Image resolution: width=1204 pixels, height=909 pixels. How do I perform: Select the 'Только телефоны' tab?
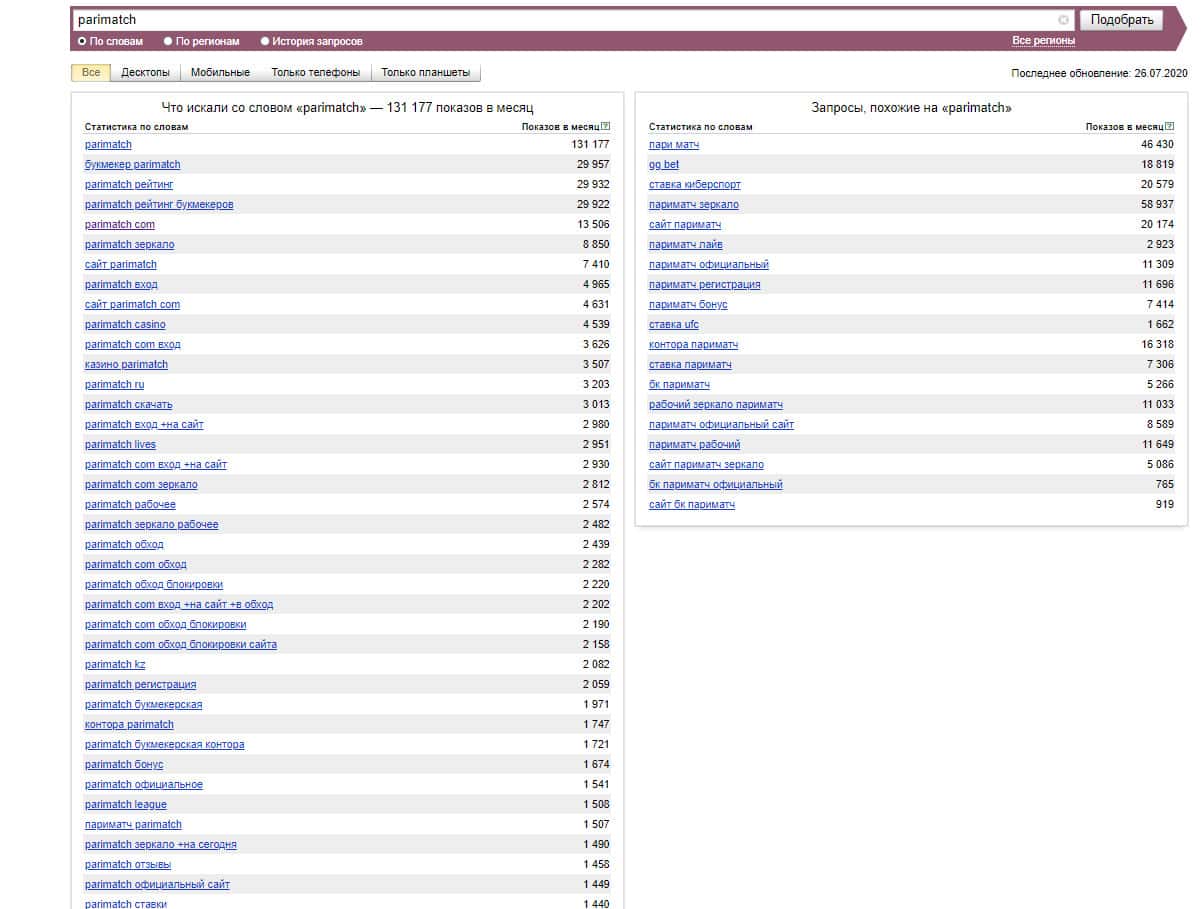point(315,73)
